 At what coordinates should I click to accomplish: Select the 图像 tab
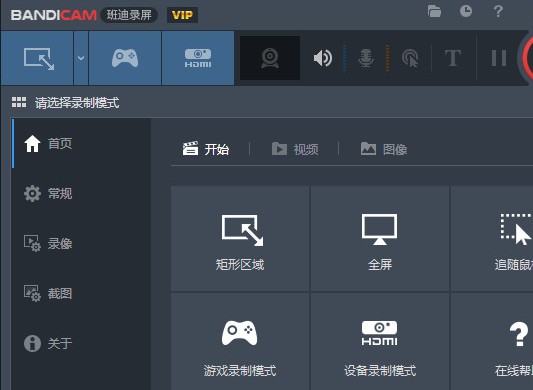coord(384,149)
